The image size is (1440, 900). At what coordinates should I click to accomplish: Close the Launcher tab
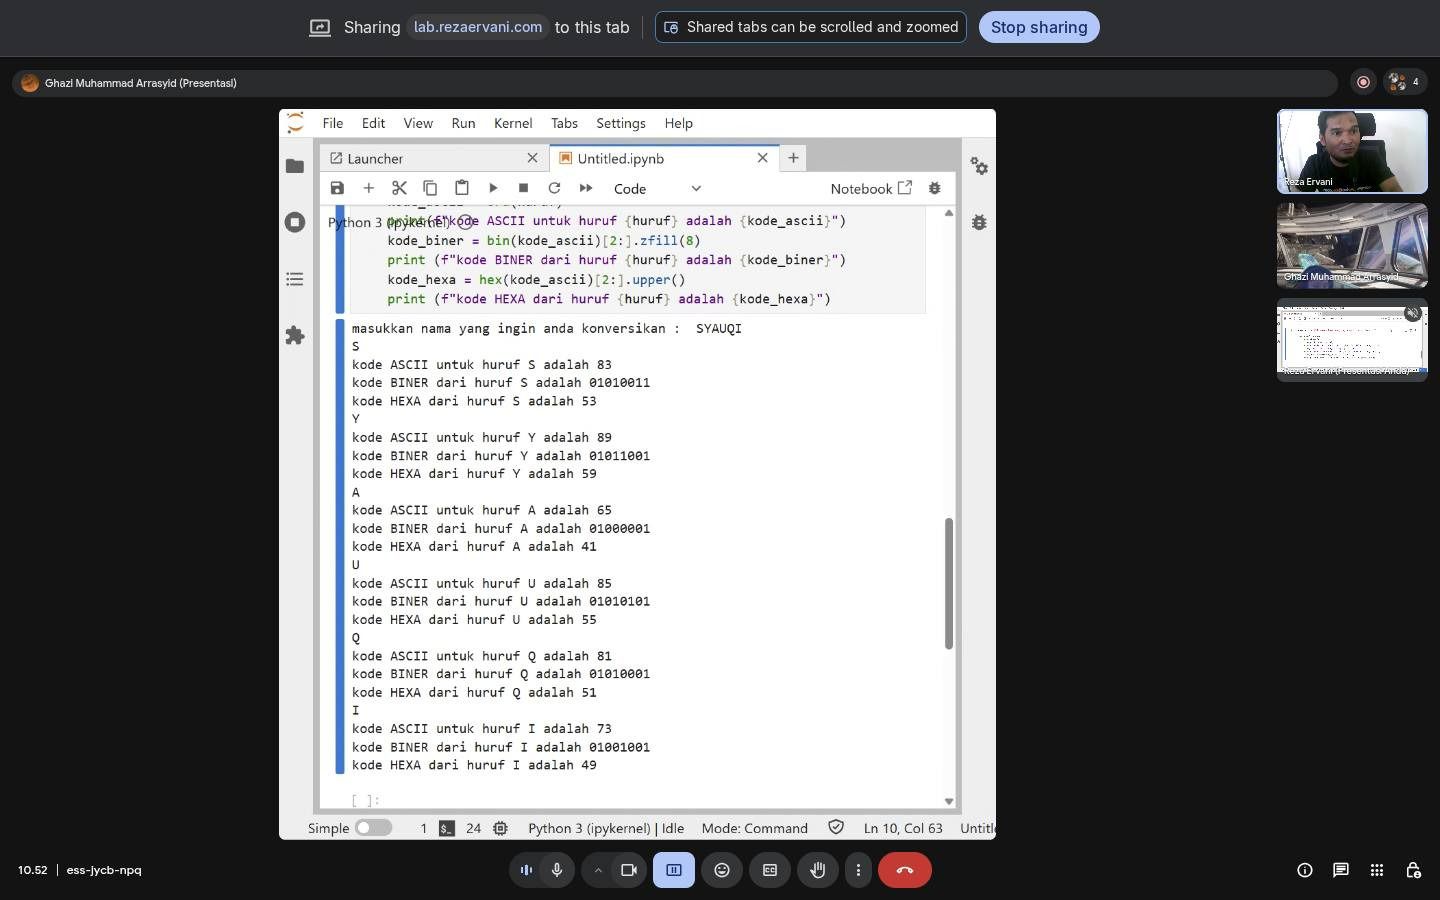532,158
